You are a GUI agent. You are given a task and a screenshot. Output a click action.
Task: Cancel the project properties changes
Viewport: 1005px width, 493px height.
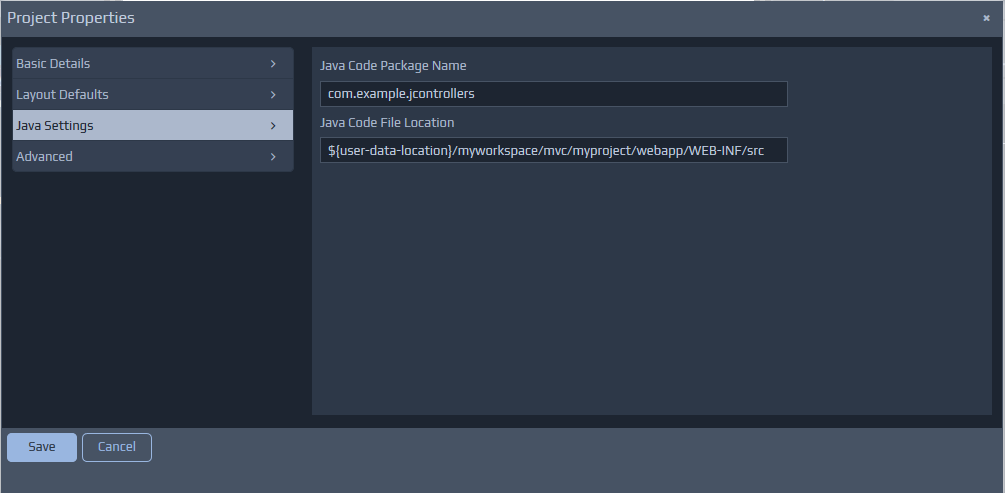click(x=116, y=447)
